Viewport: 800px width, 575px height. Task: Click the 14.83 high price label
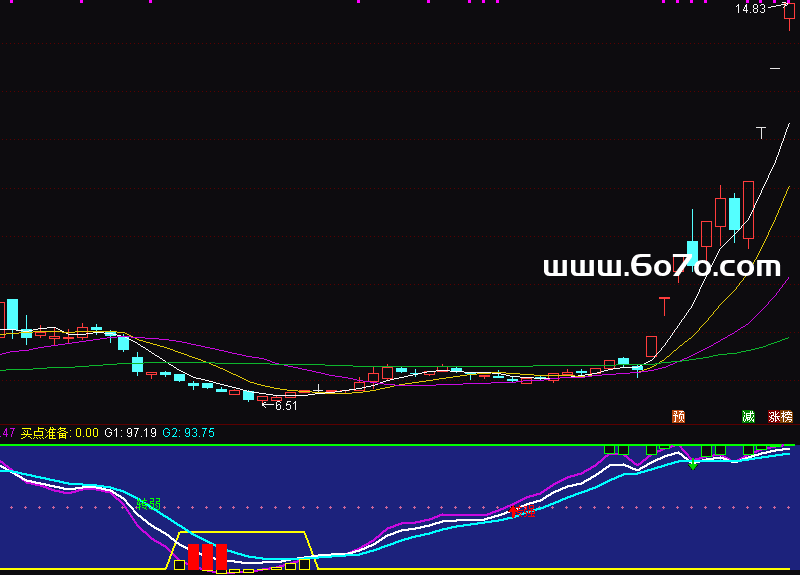tap(750, 9)
